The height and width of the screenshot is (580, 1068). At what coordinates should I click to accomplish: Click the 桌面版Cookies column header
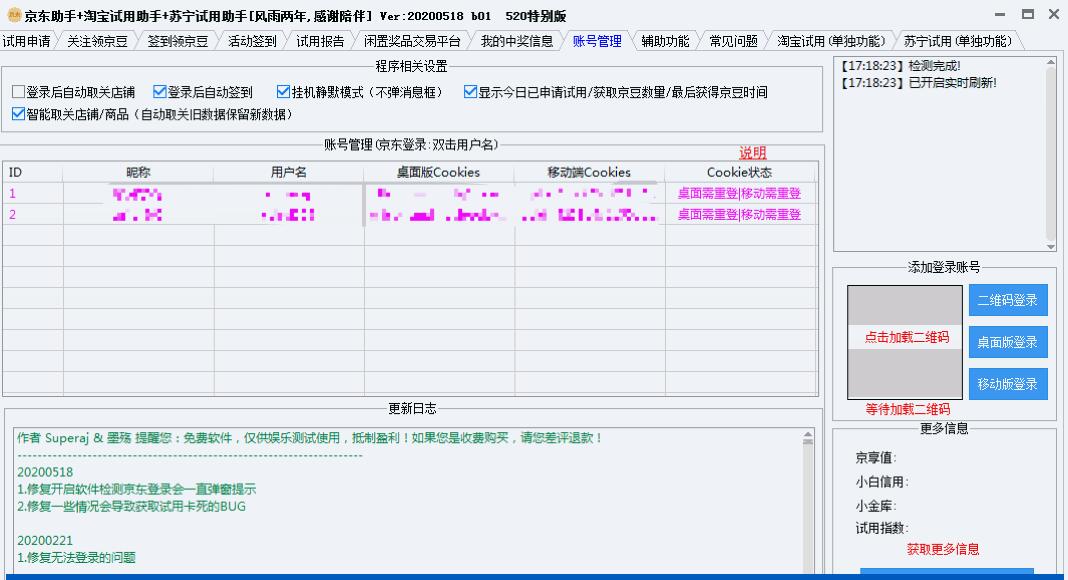(439, 172)
